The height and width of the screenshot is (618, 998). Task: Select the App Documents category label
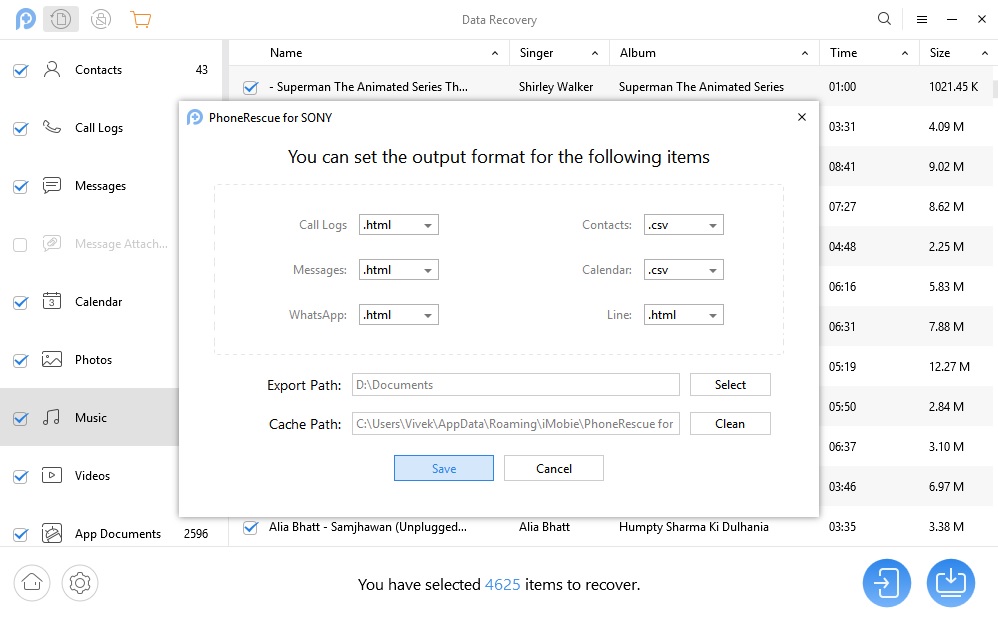click(118, 534)
